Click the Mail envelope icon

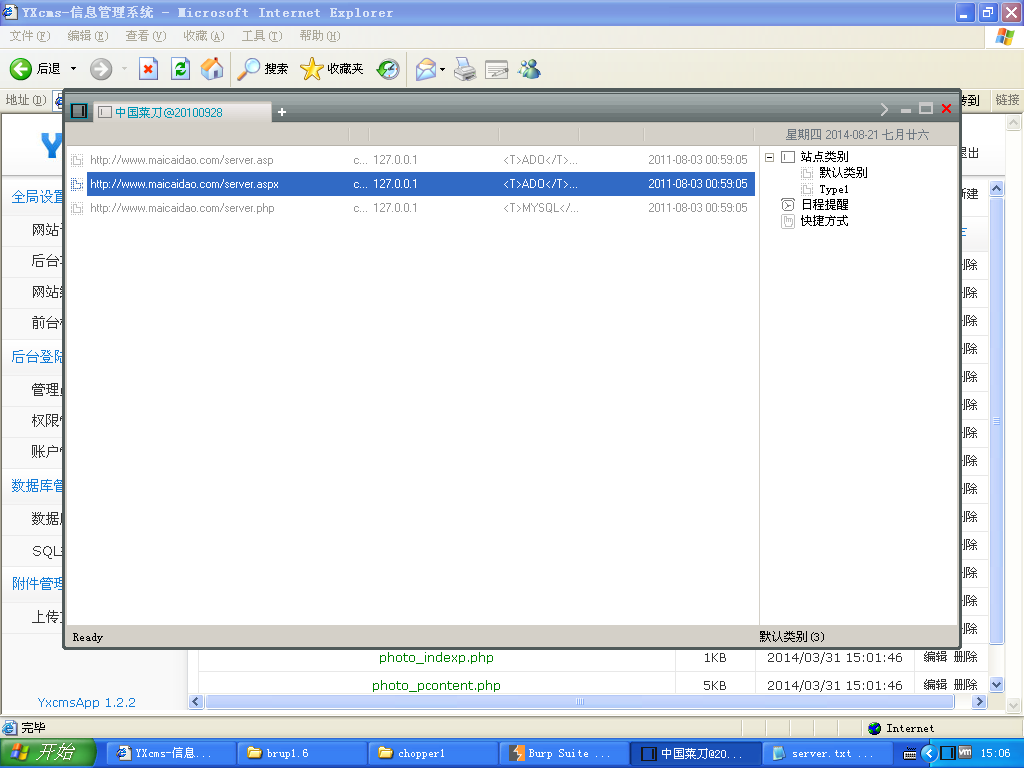[426, 69]
